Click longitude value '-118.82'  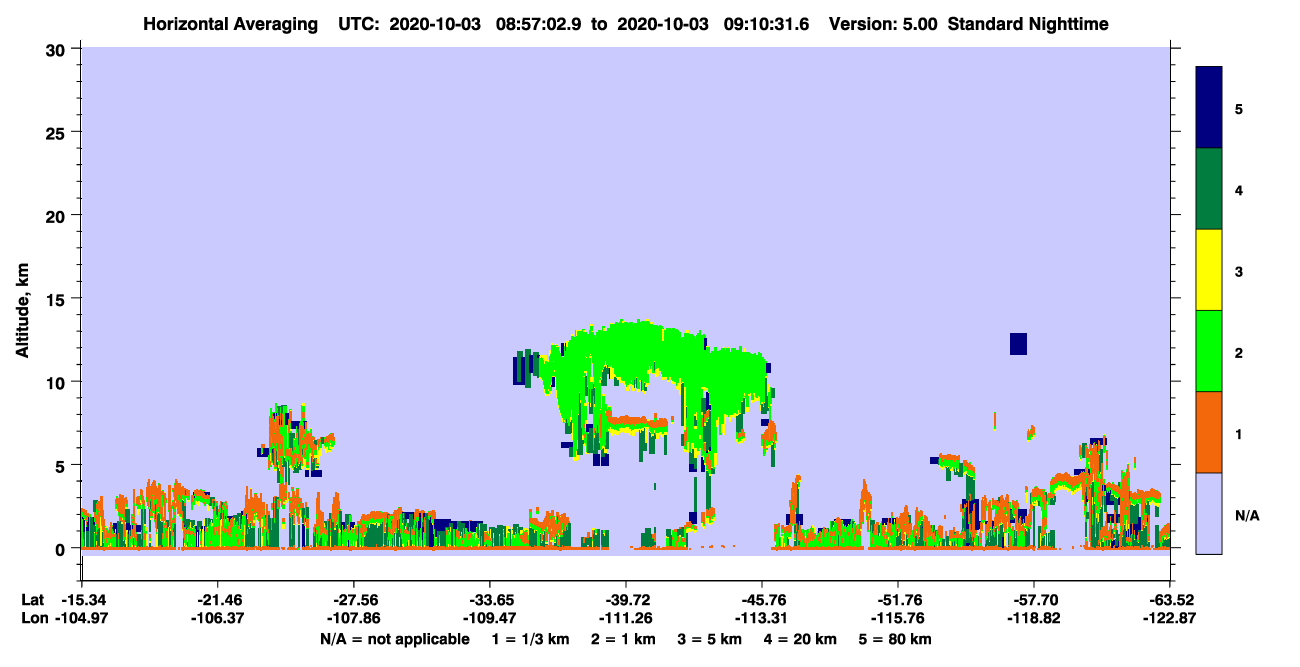pyautogui.click(x=1034, y=618)
